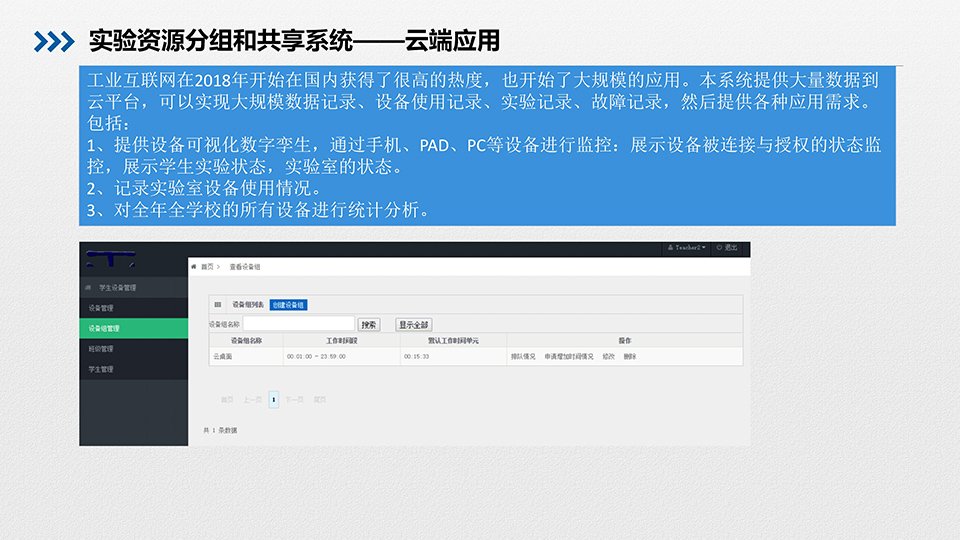Click the 学生设备管理 sidebar header icon
Image resolution: width=960 pixels, height=540 pixels.
(88, 287)
